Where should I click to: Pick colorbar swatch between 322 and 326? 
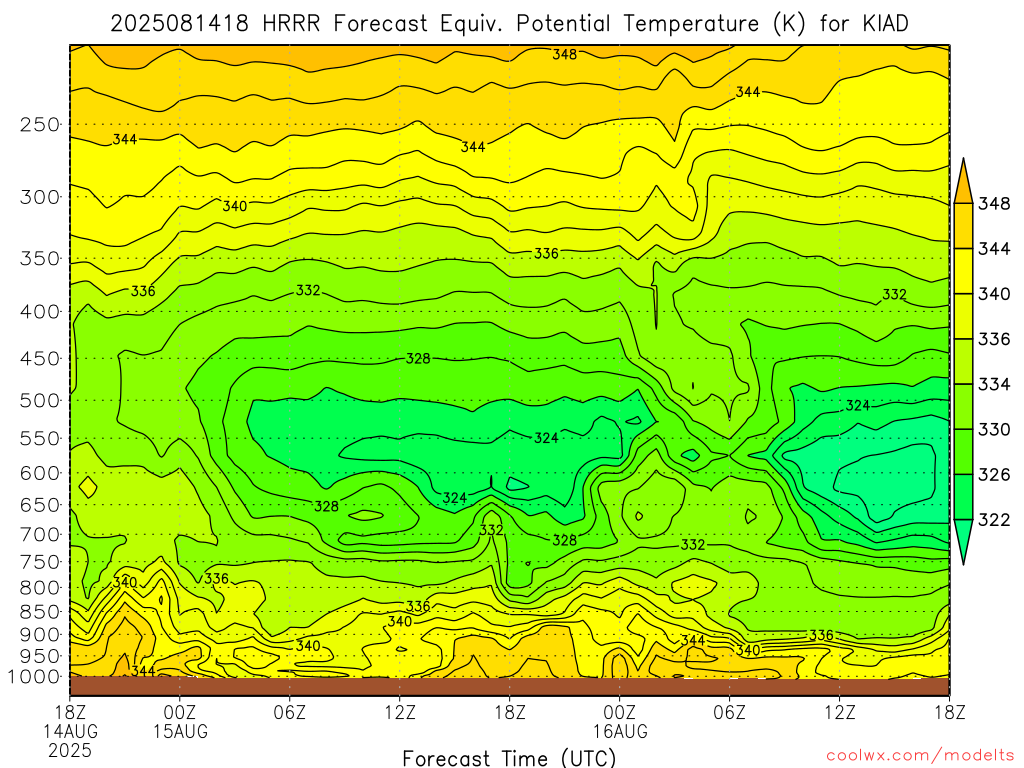[x=963, y=497]
